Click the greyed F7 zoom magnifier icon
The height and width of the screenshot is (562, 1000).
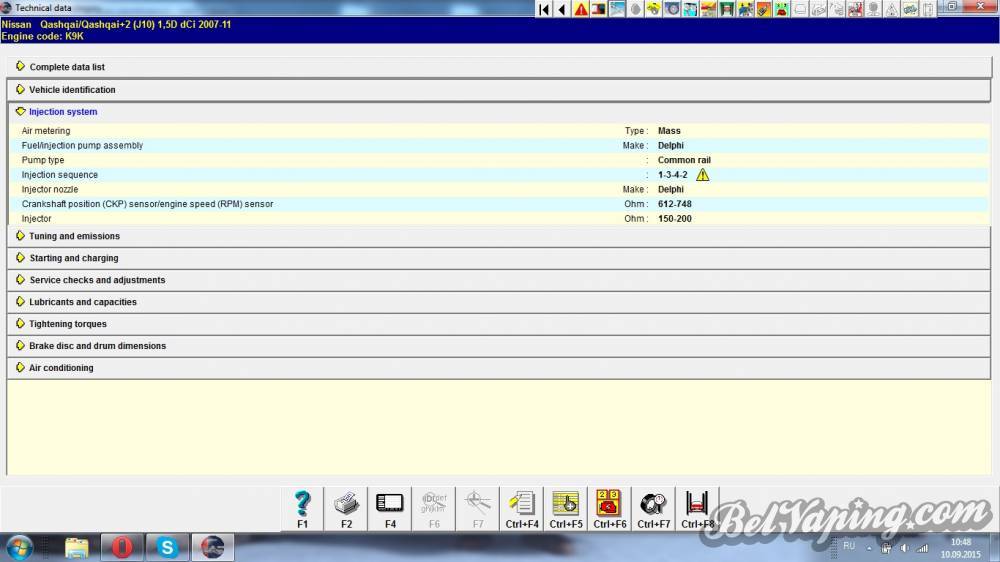click(478, 509)
